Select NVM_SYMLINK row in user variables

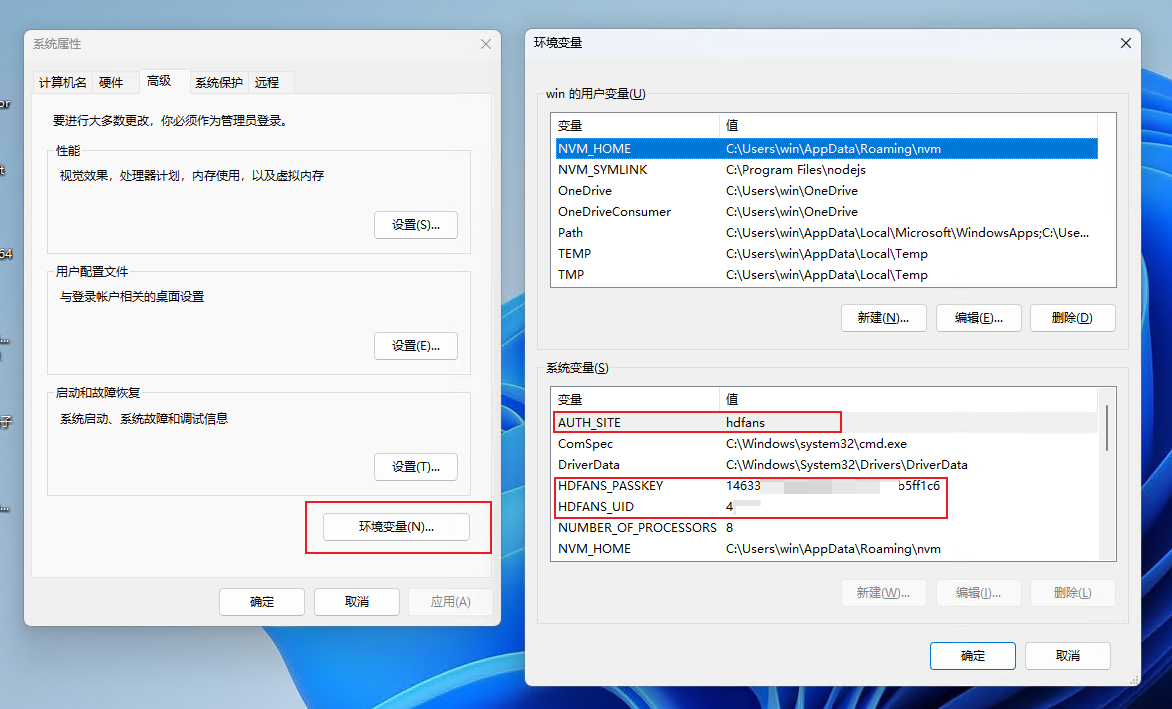tap(603, 170)
